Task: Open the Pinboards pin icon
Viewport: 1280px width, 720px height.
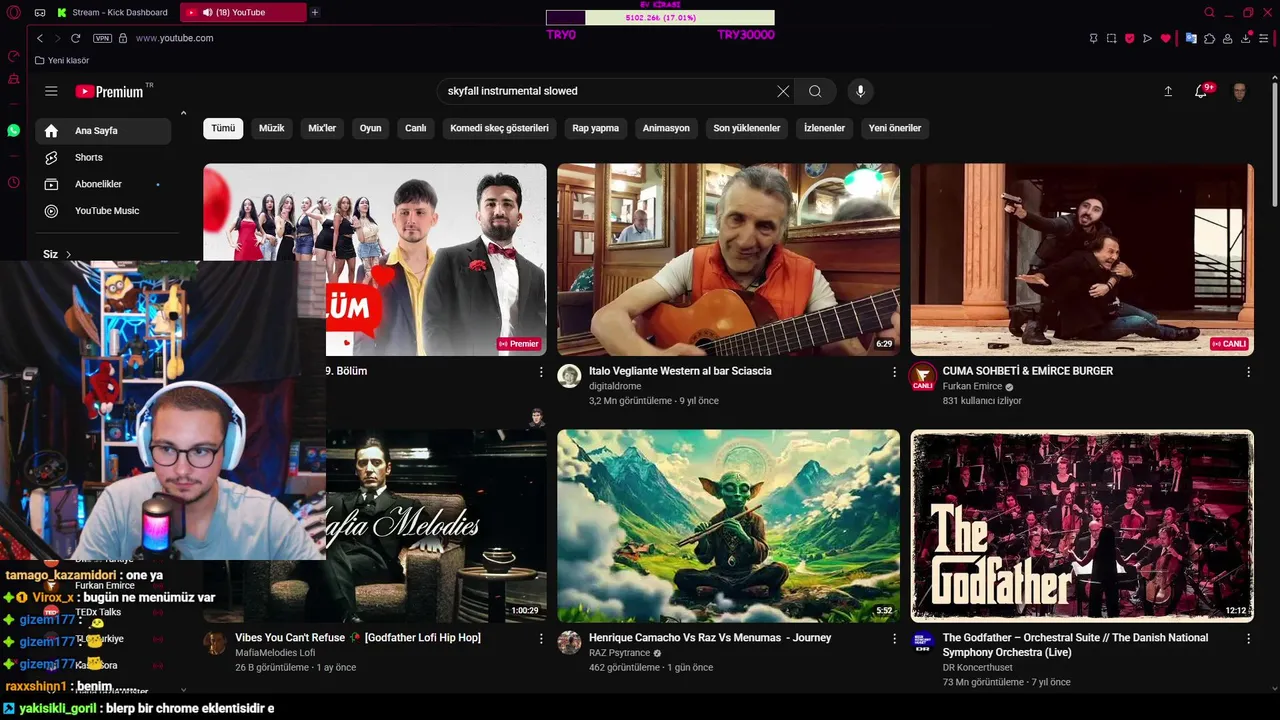Action: pos(1093,38)
